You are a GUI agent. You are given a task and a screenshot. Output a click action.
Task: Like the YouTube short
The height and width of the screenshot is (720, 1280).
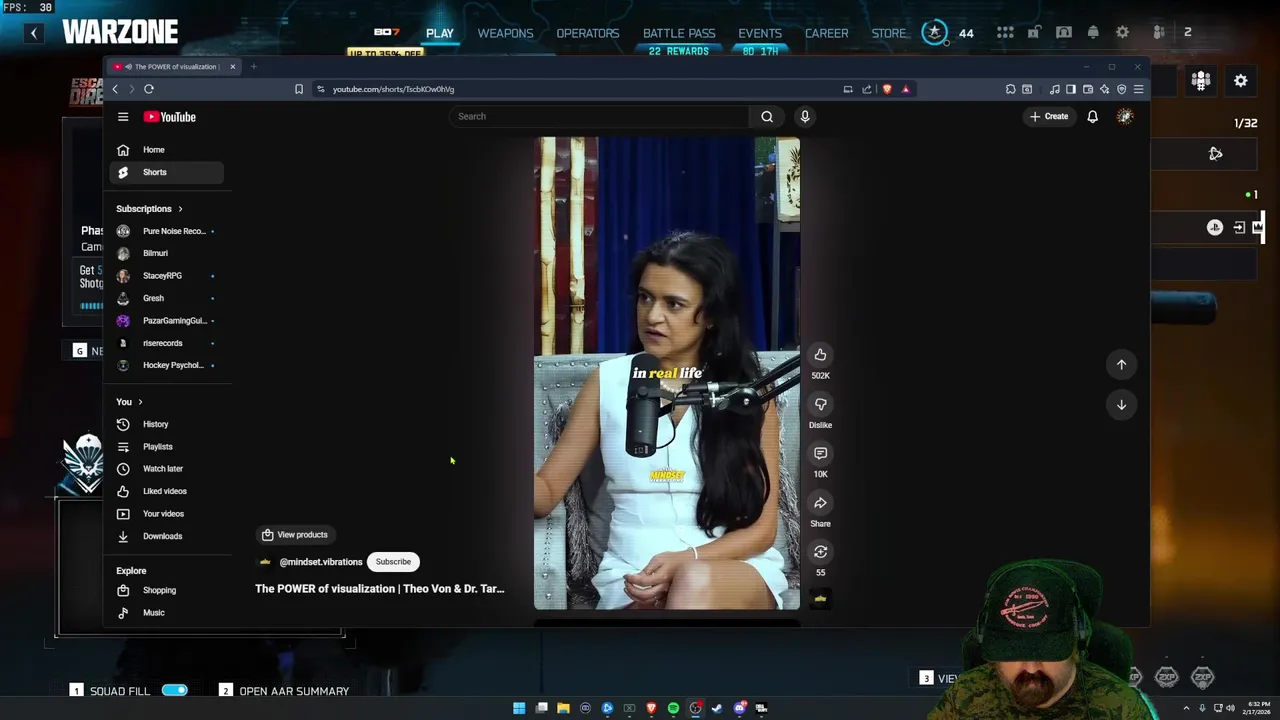pos(820,355)
